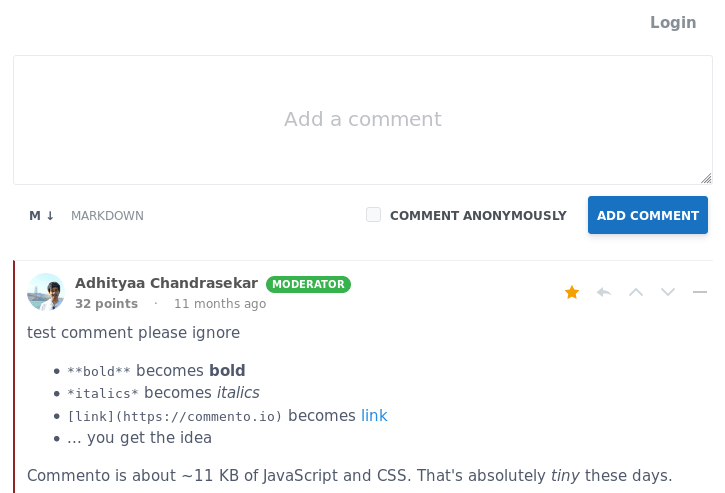Open the MARKDOWN help label
Image resolution: width=725 pixels, height=493 pixels.
point(107,216)
